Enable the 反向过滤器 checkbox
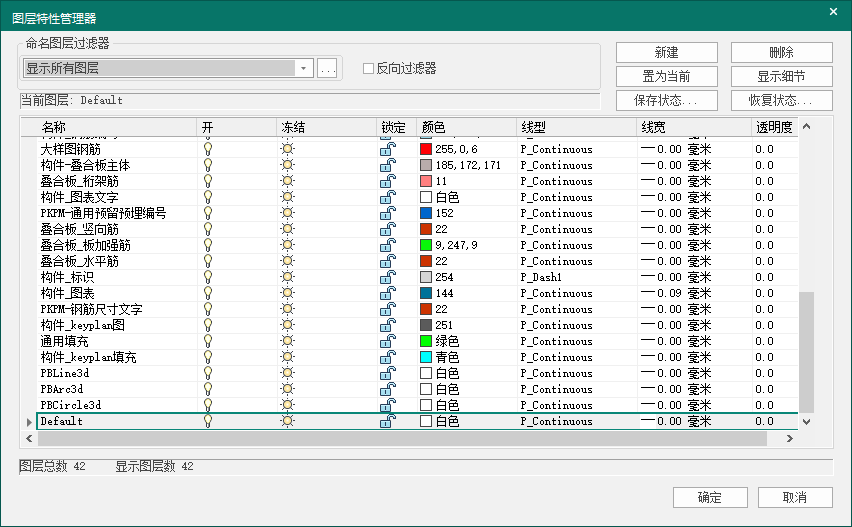 click(x=368, y=69)
